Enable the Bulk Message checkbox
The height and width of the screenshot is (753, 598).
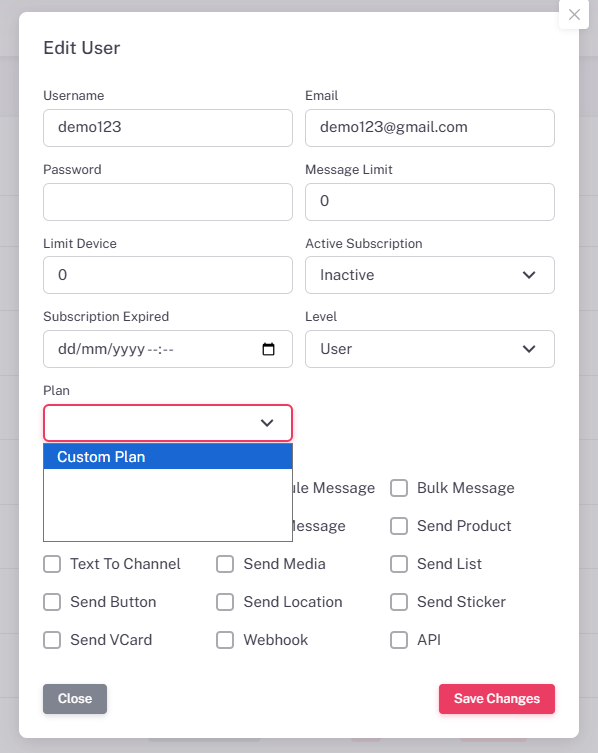click(399, 488)
